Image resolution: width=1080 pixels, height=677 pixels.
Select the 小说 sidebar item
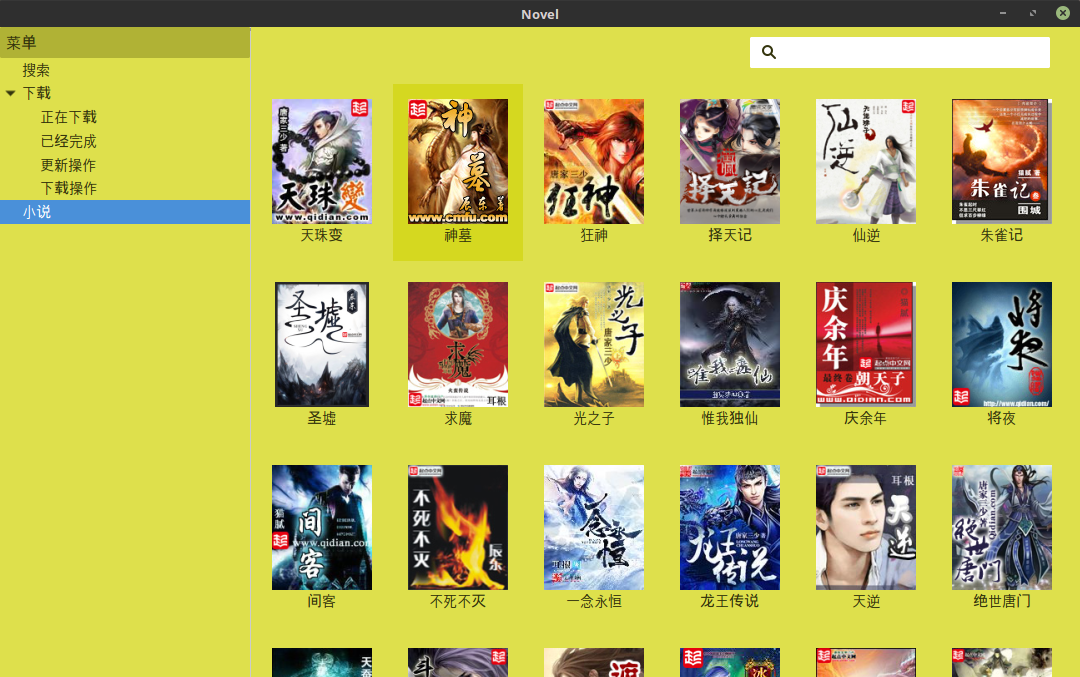125,212
